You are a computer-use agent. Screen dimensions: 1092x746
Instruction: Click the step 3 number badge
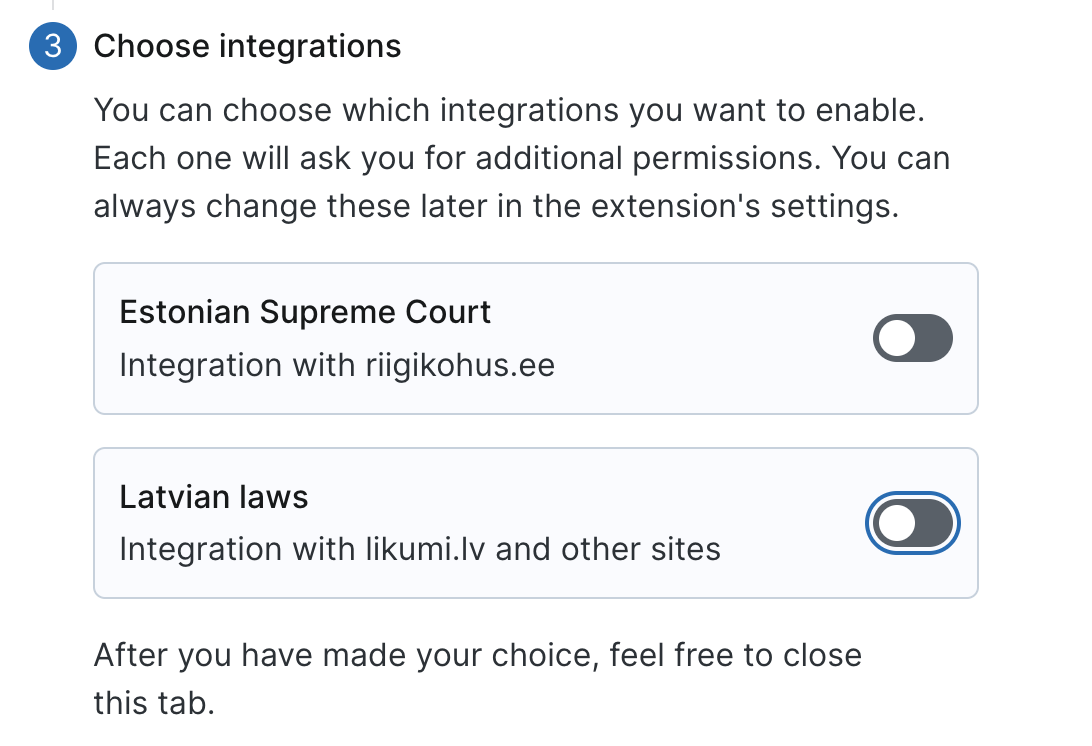[x=53, y=47]
